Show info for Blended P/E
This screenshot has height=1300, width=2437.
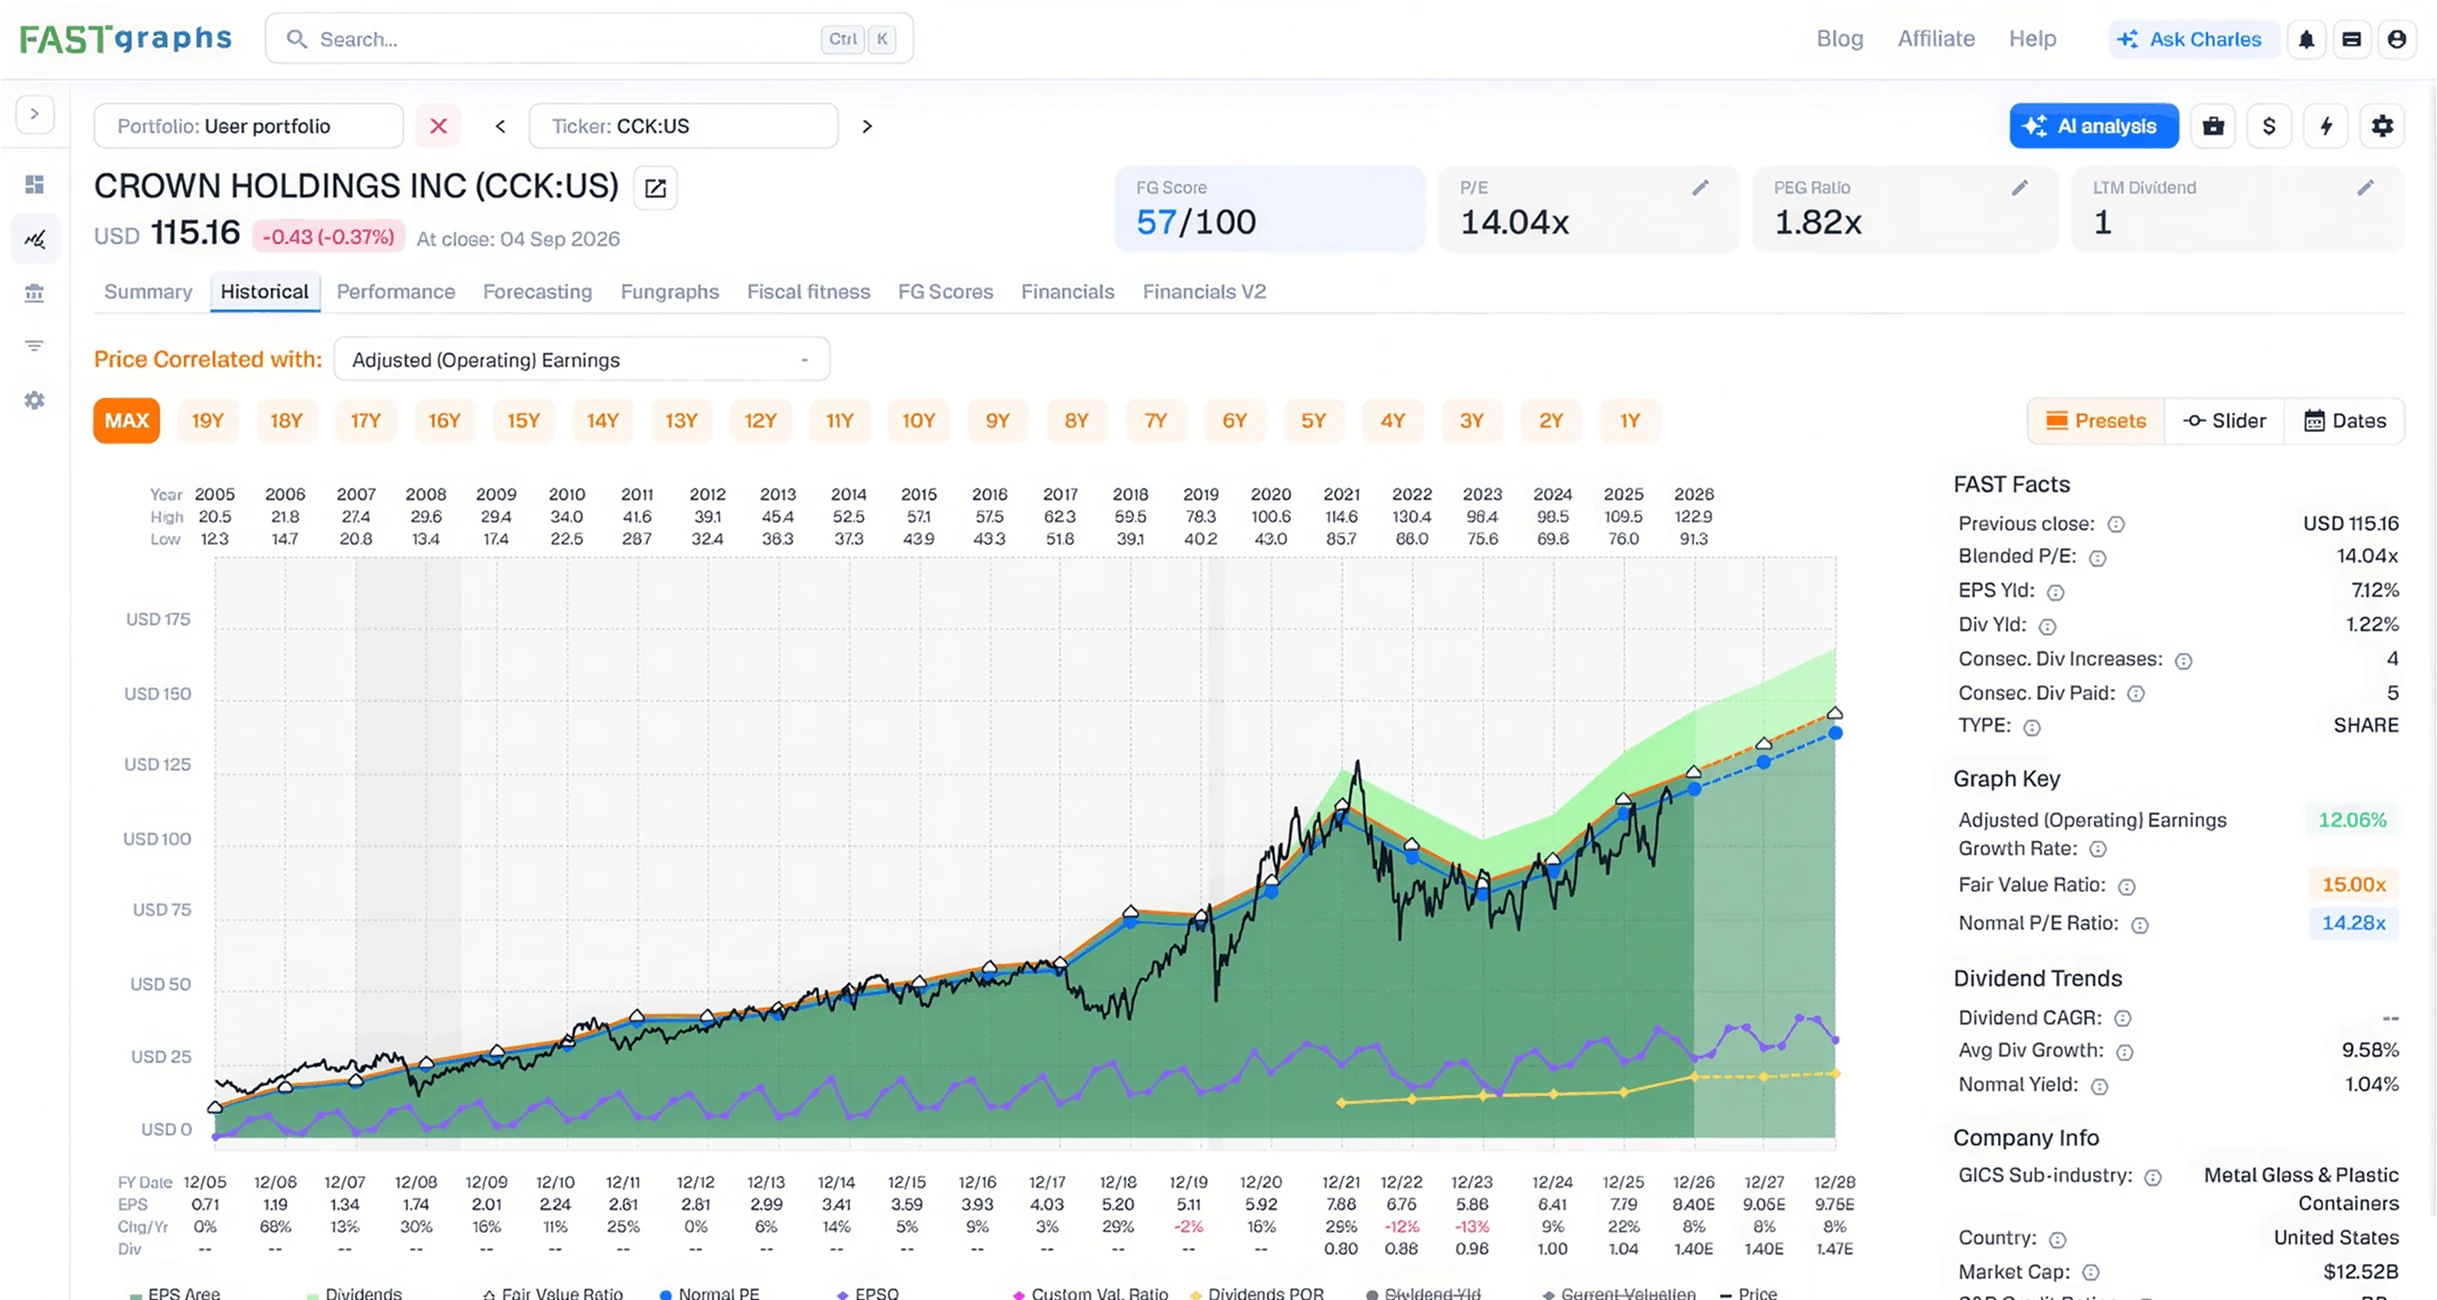pos(2097,558)
